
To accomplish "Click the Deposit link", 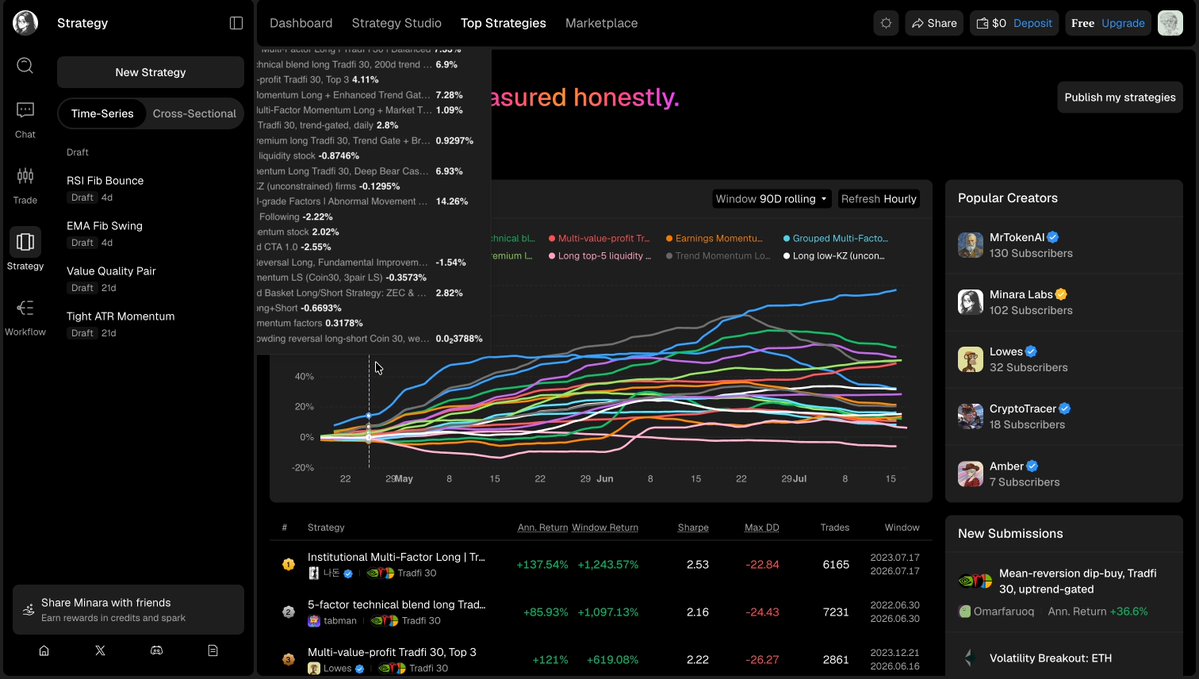I will coord(1032,23).
